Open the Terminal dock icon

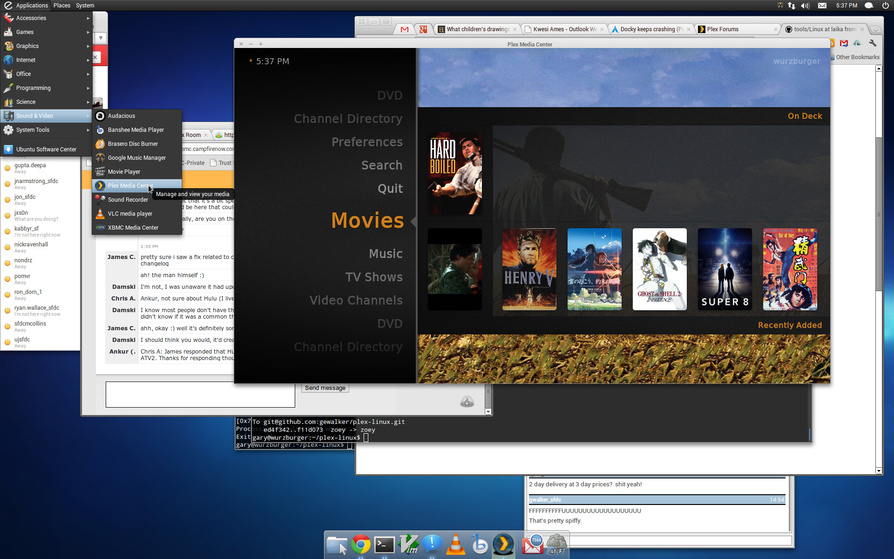pyautogui.click(x=384, y=545)
